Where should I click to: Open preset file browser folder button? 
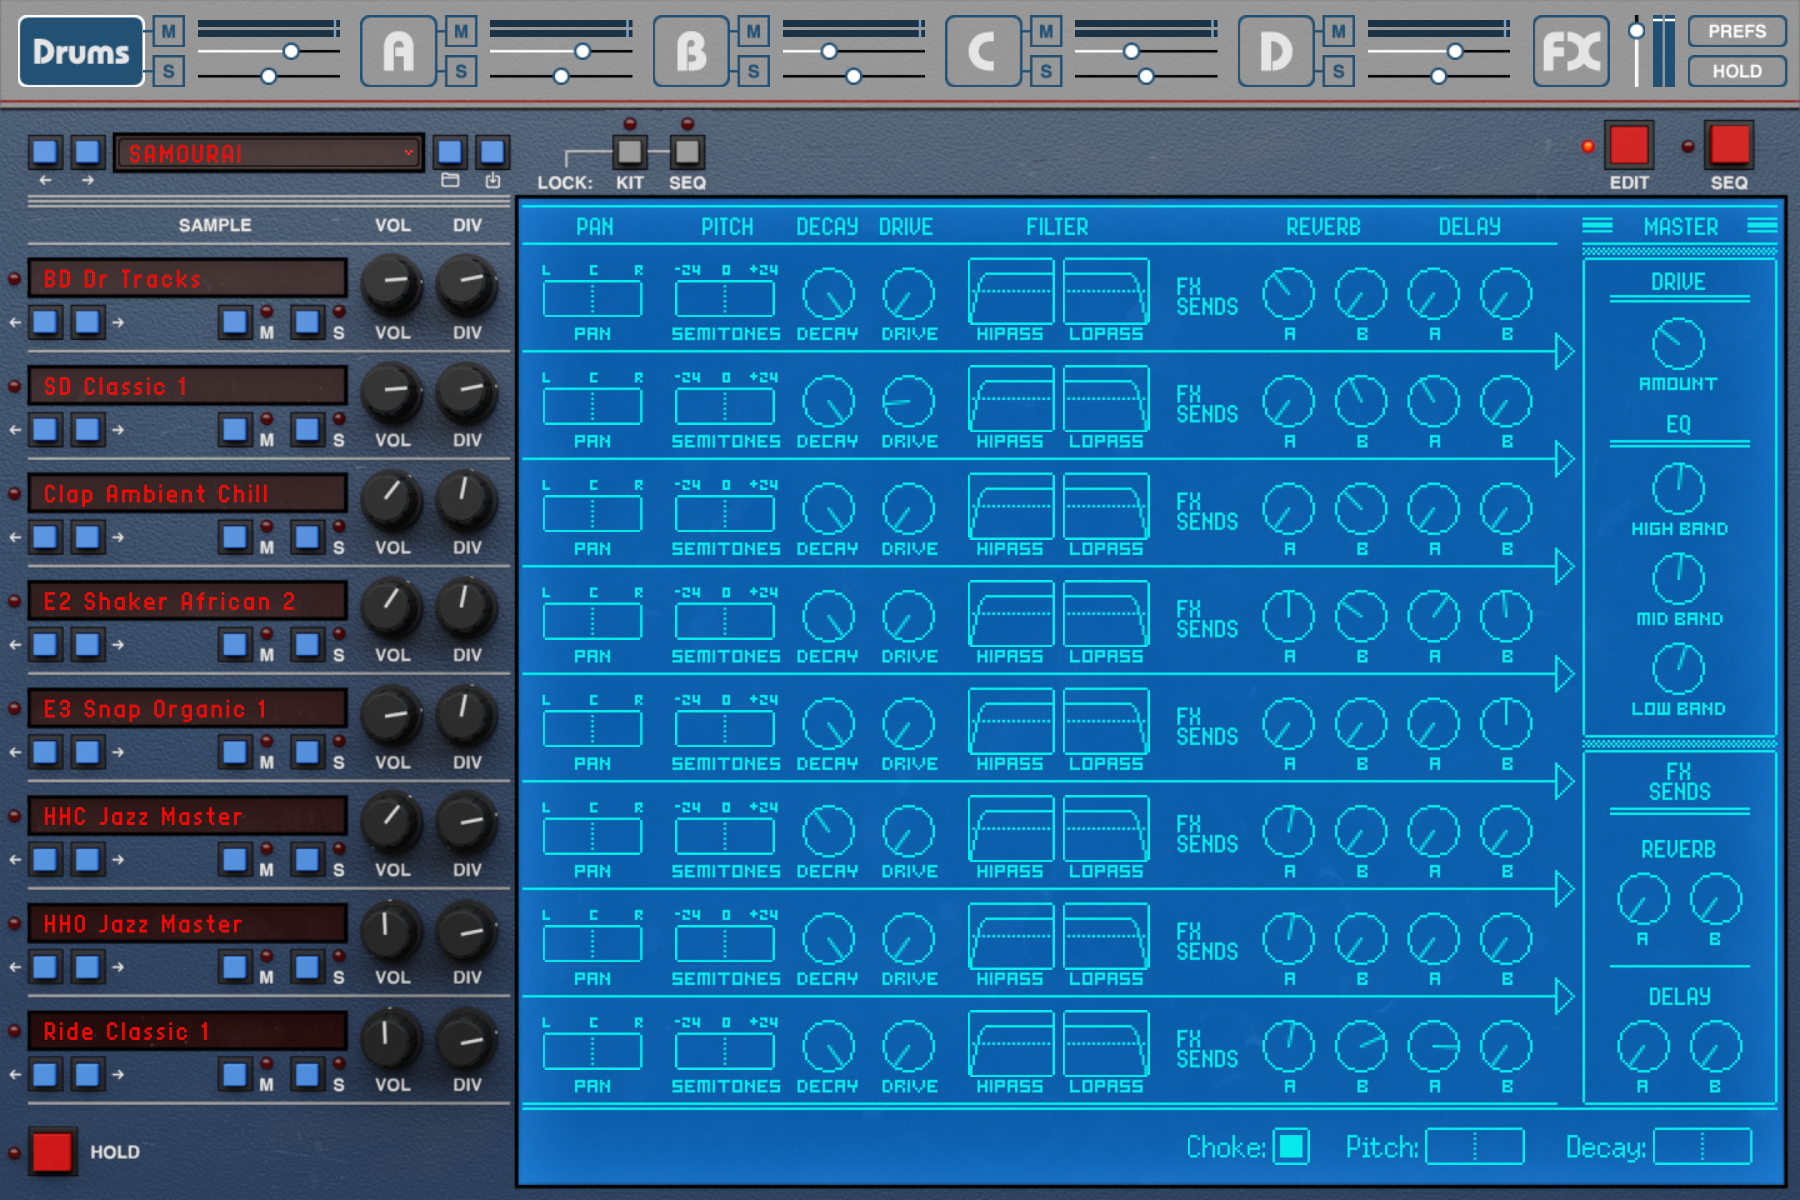tap(450, 152)
